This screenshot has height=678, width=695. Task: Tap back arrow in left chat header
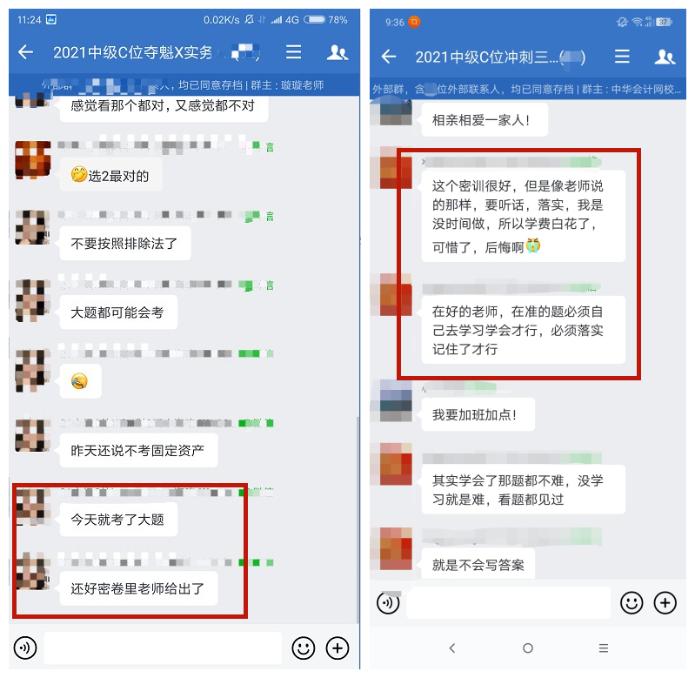pos(26,52)
